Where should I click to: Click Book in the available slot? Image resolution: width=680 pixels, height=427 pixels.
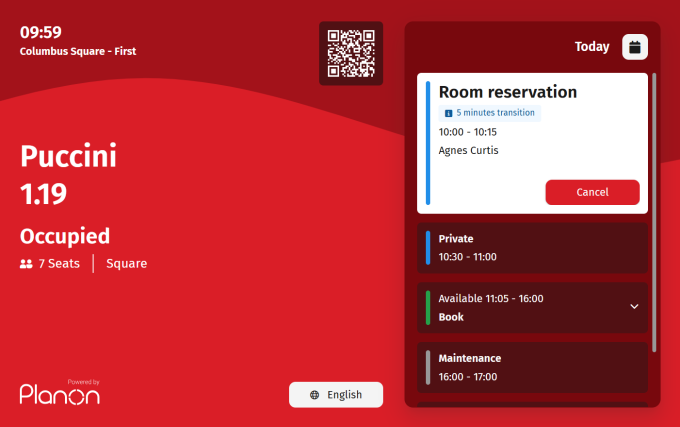(x=451, y=317)
